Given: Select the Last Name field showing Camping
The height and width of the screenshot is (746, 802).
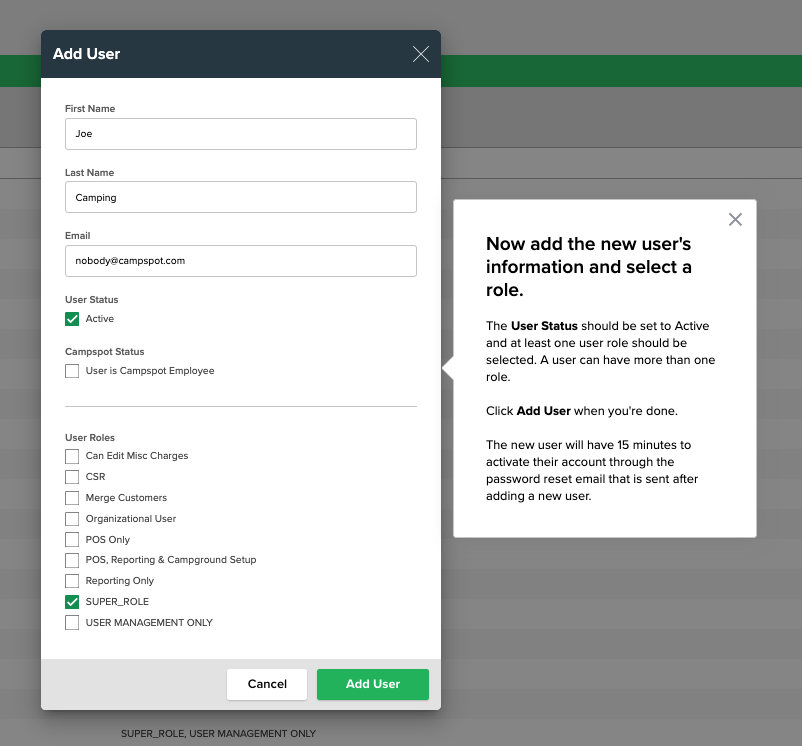Looking at the screenshot, I should pos(240,197).
